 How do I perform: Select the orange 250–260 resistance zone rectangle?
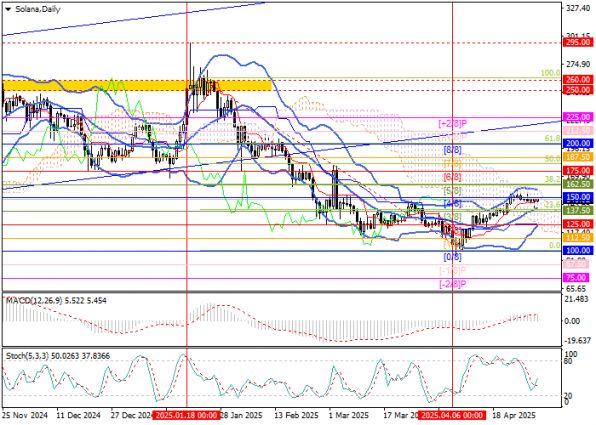point(137,85)
